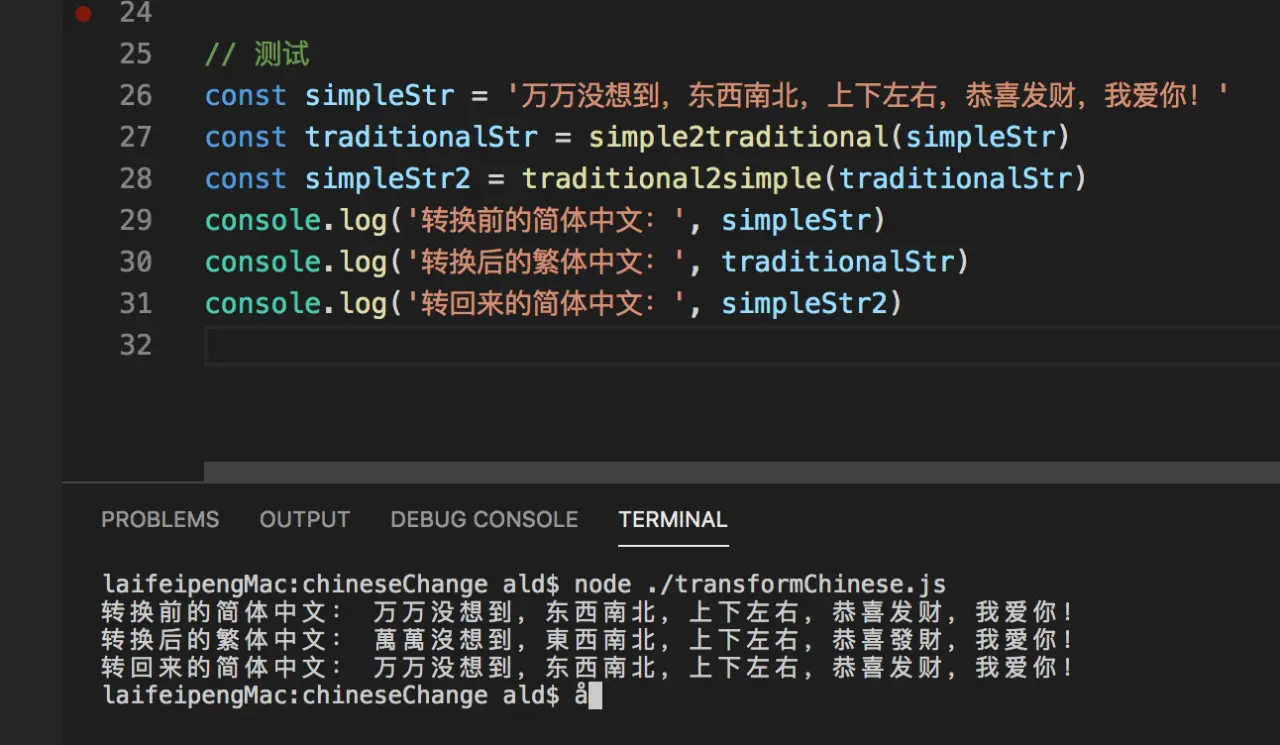Click traditionalStr declaration name on line 27
The height and width of the screenshot is (745, 1280).
point(421,137)
